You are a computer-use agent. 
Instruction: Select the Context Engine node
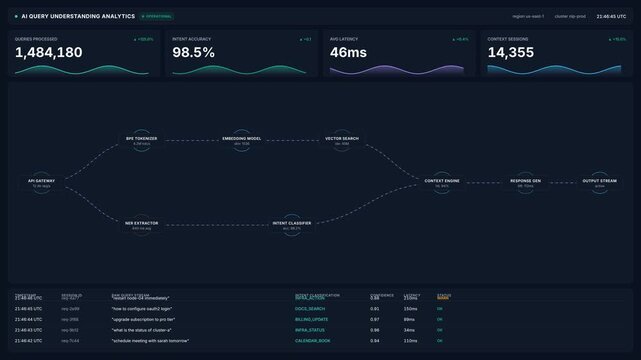442,183
